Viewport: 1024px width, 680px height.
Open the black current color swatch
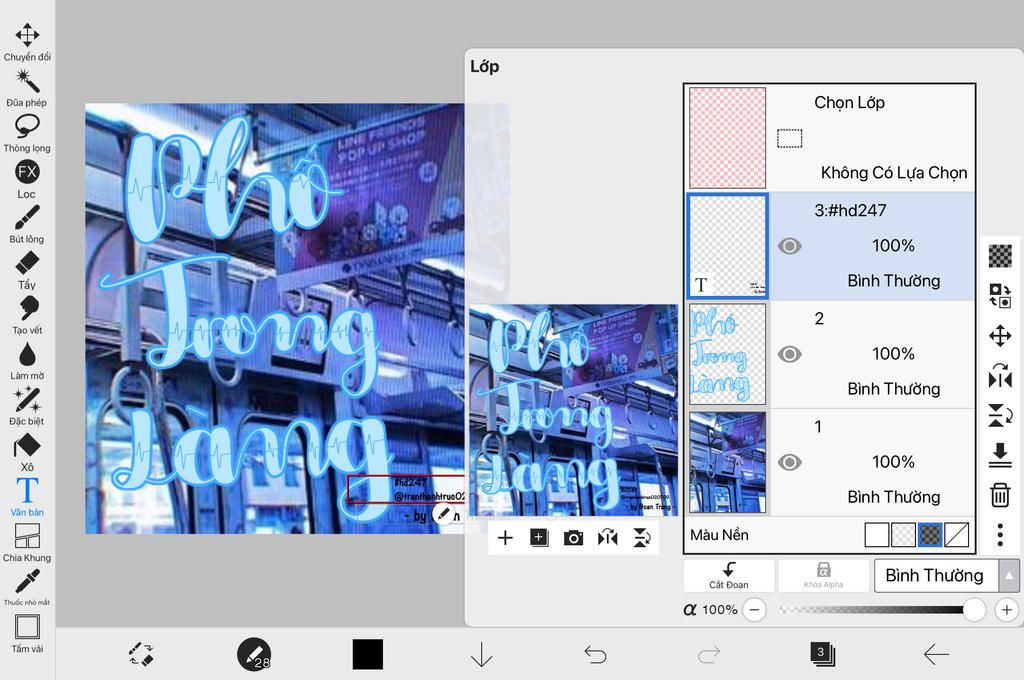(368, 654)
